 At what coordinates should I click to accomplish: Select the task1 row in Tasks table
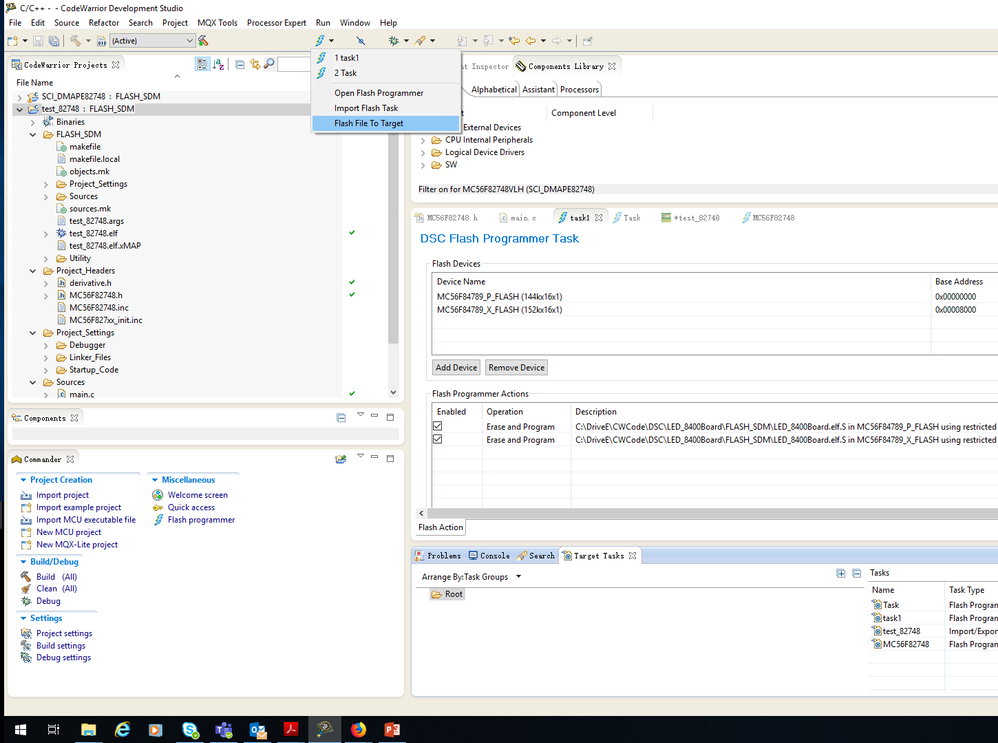(x=932, y=618)
